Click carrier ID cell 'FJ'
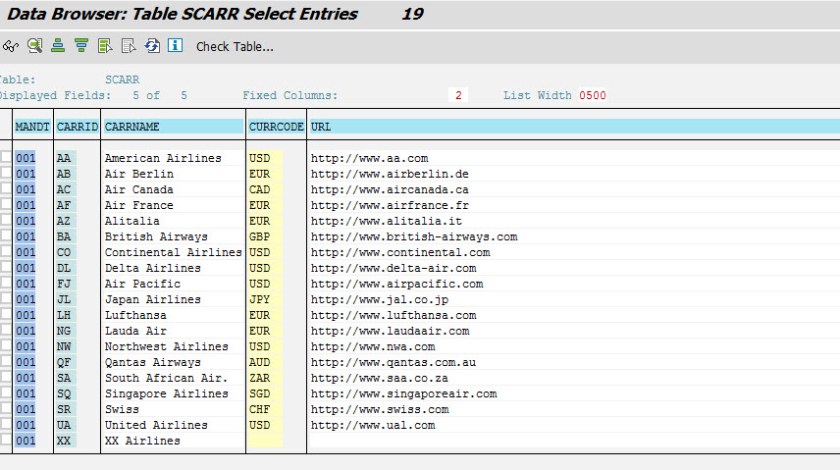Viewport: 840px width, 470px height. point(64,284)
